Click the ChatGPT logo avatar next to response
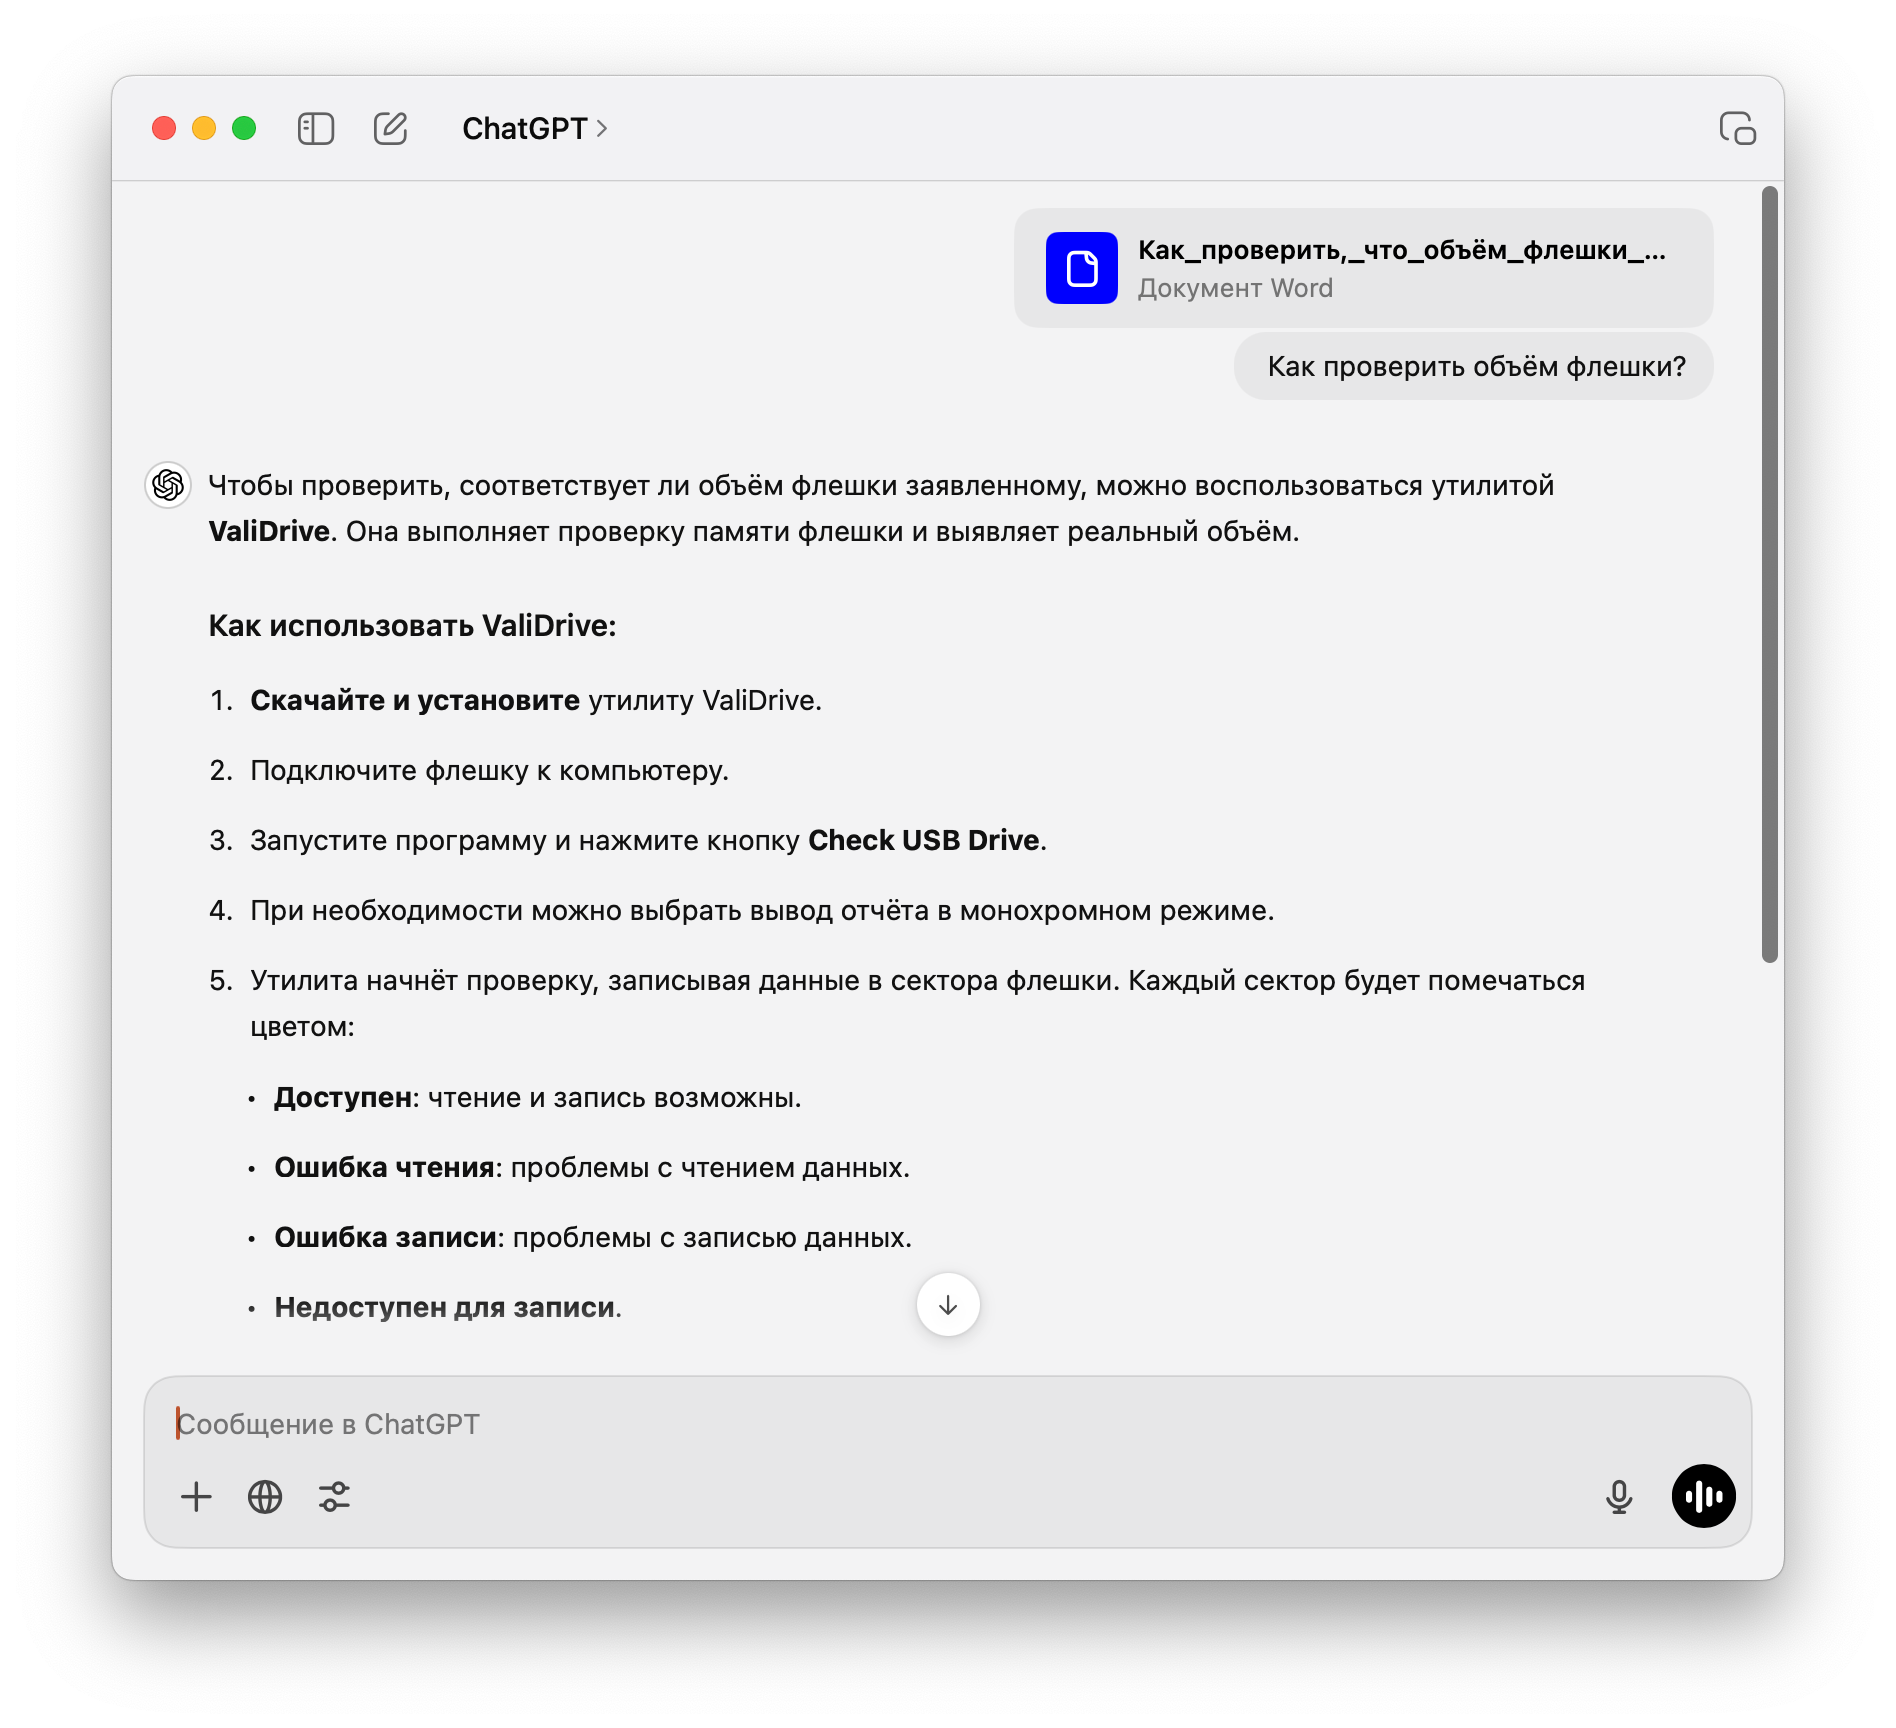Viewport: 1896px width, 1728px height. [168, 485]
